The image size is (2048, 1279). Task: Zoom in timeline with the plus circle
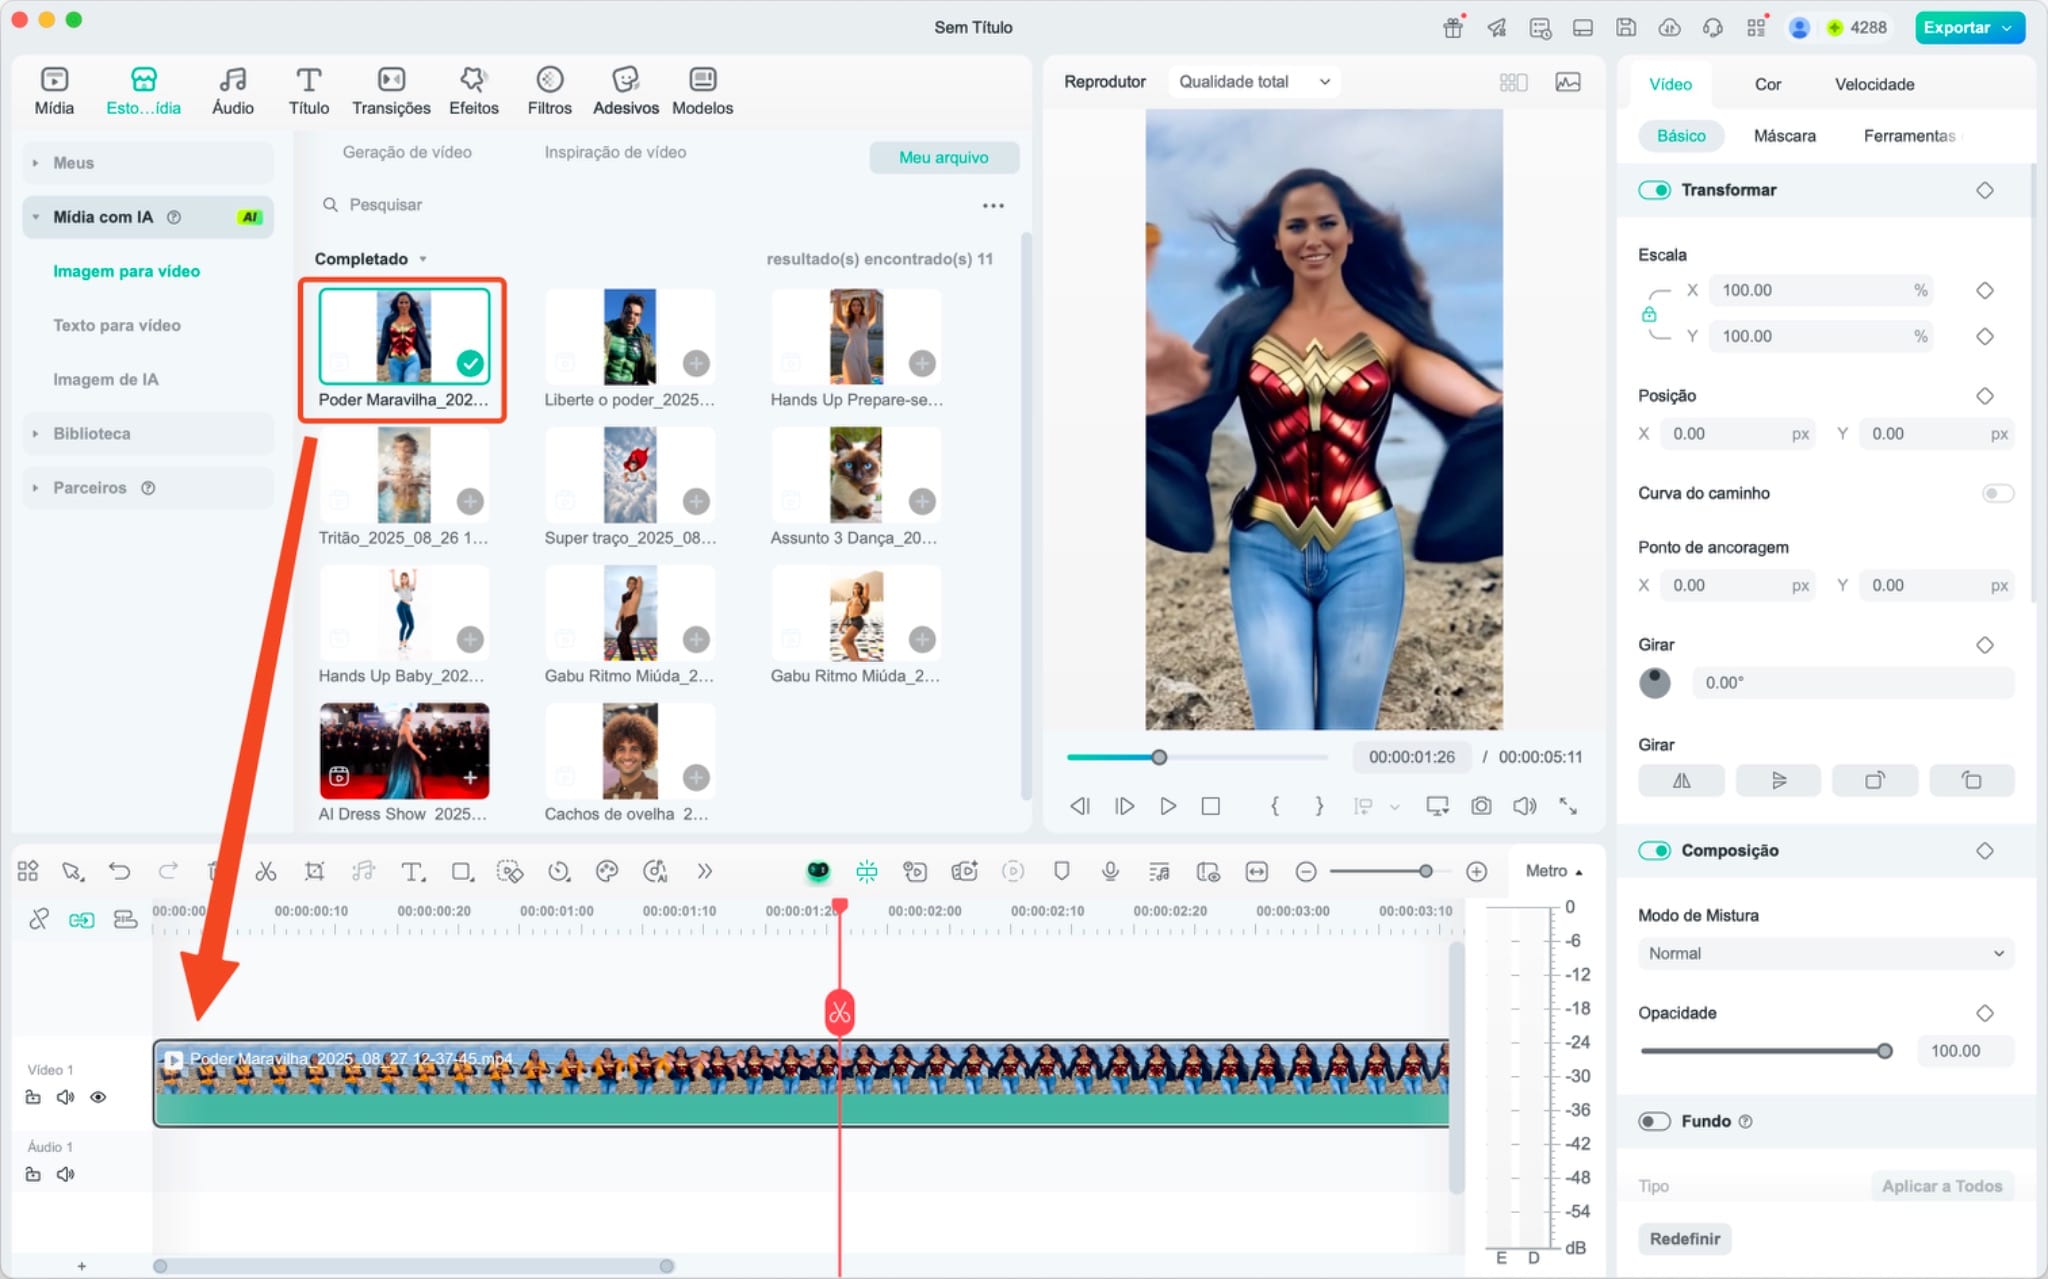click(1476, 872)
